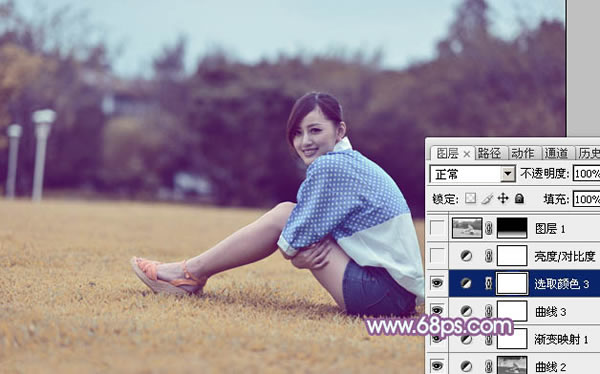
Task: Click the 曲线 2 mask link icon
Action: click(x=489, y=366)
